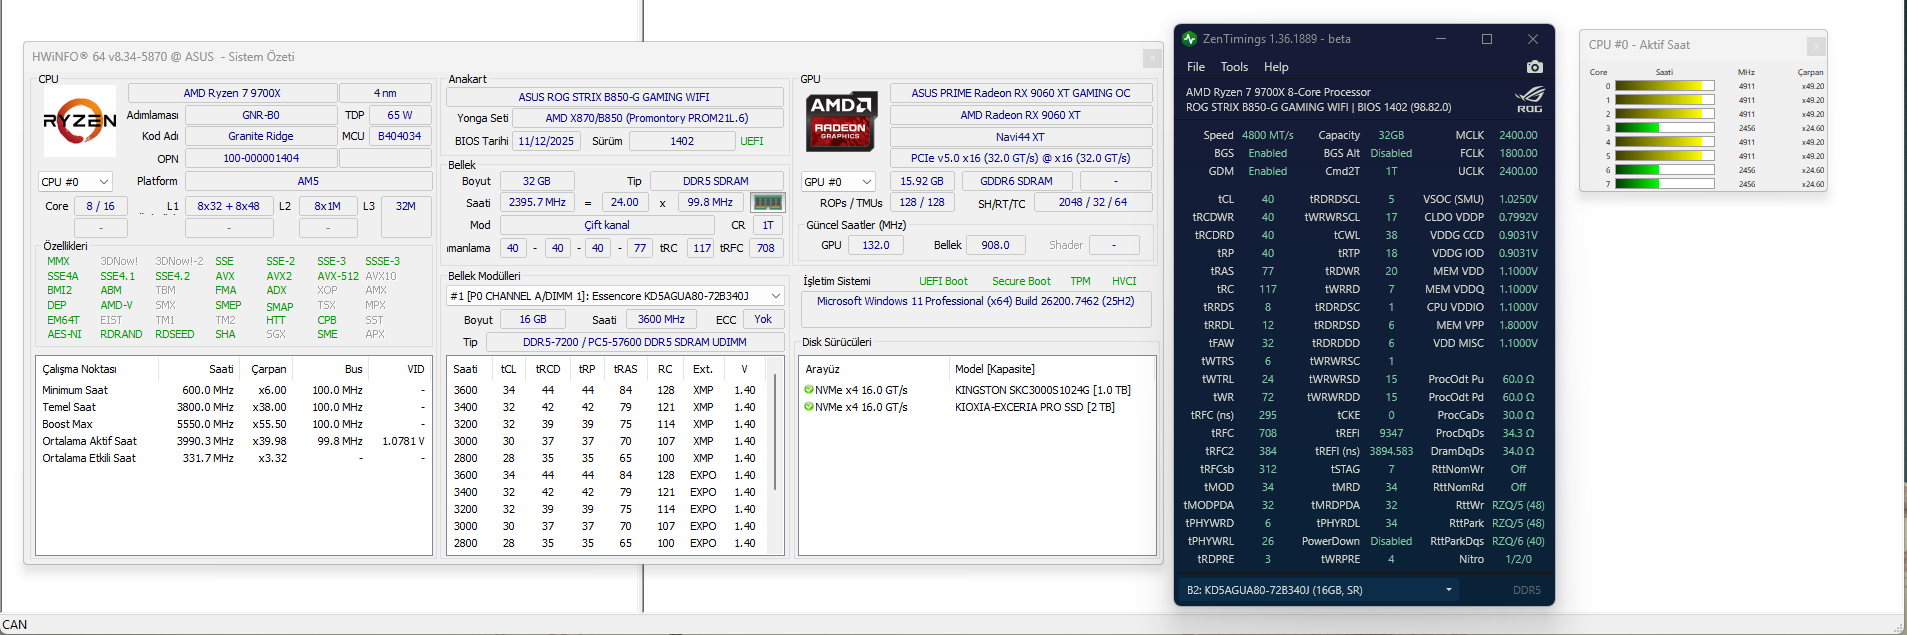
Task: Select the Ortalama Aktif Saat row
Action: coord(234,441)
